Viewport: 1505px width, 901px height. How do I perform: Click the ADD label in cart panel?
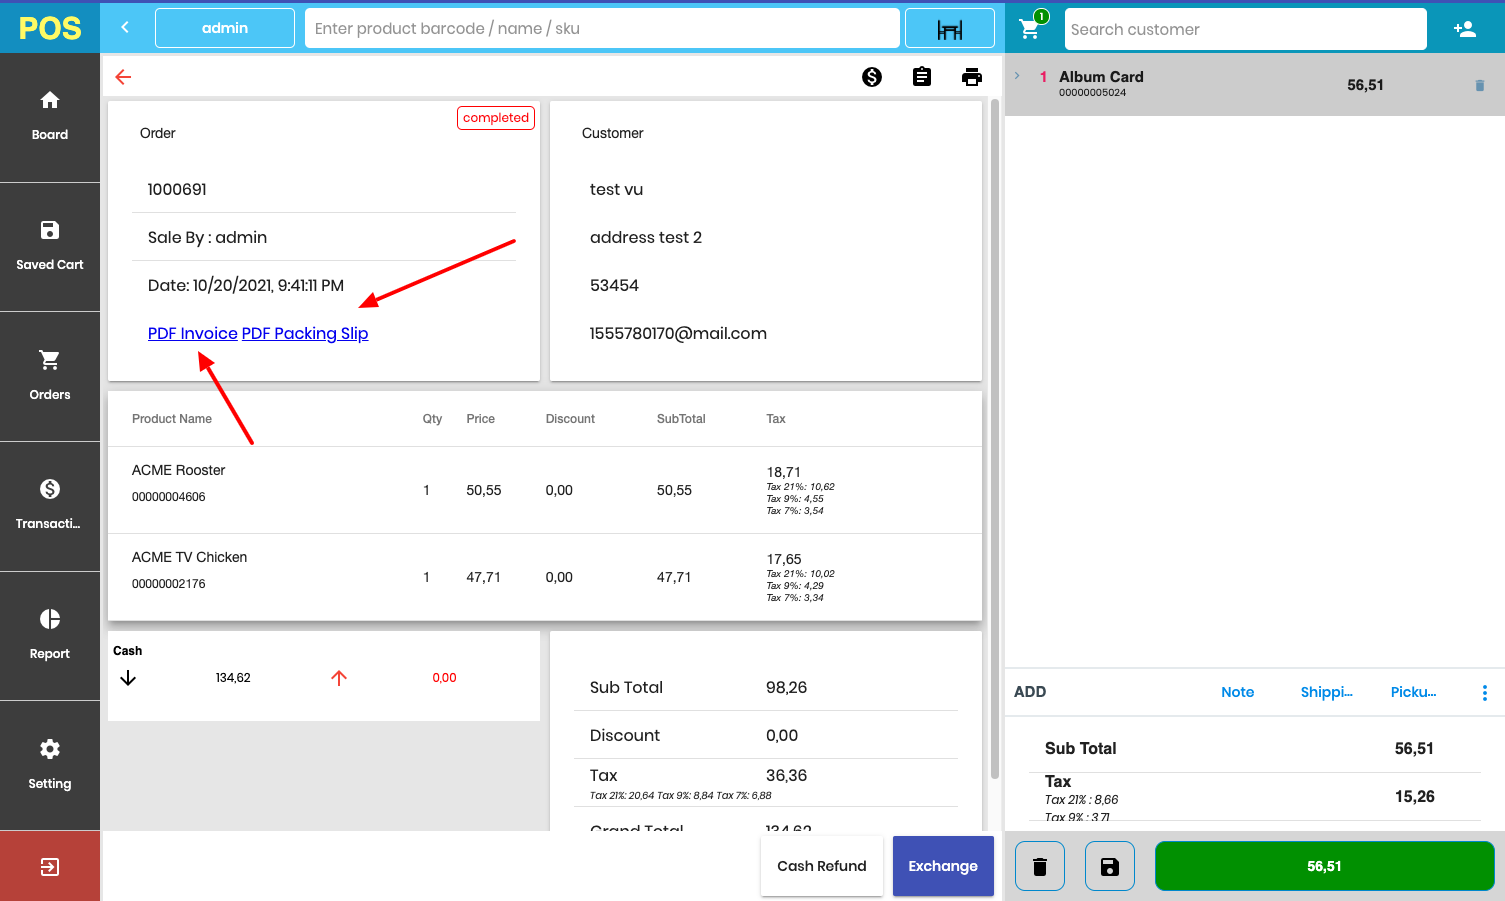[x=1030, y=692]
